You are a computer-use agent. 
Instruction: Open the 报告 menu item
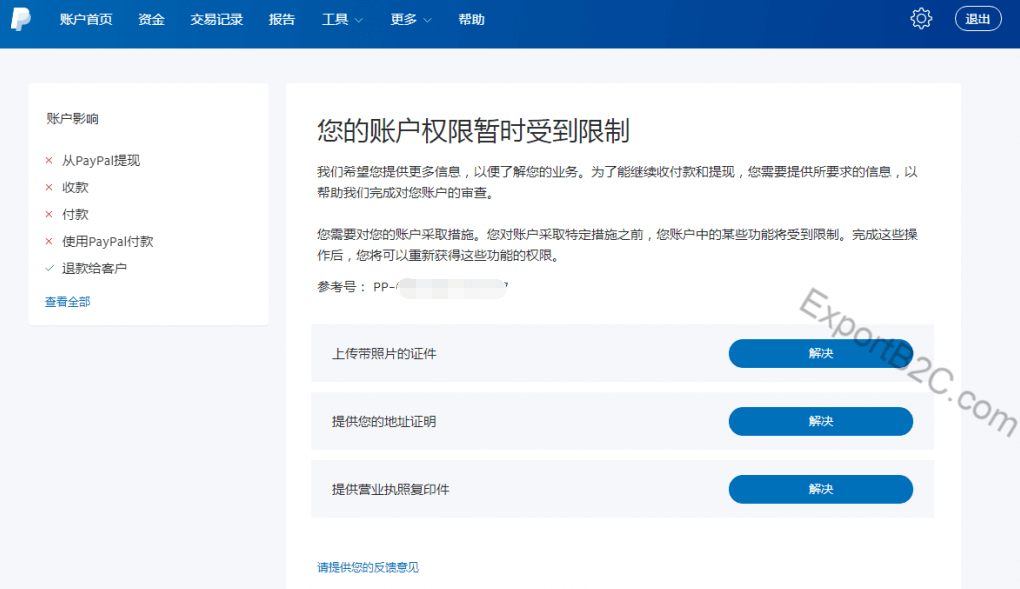click(x=282, y=20)
